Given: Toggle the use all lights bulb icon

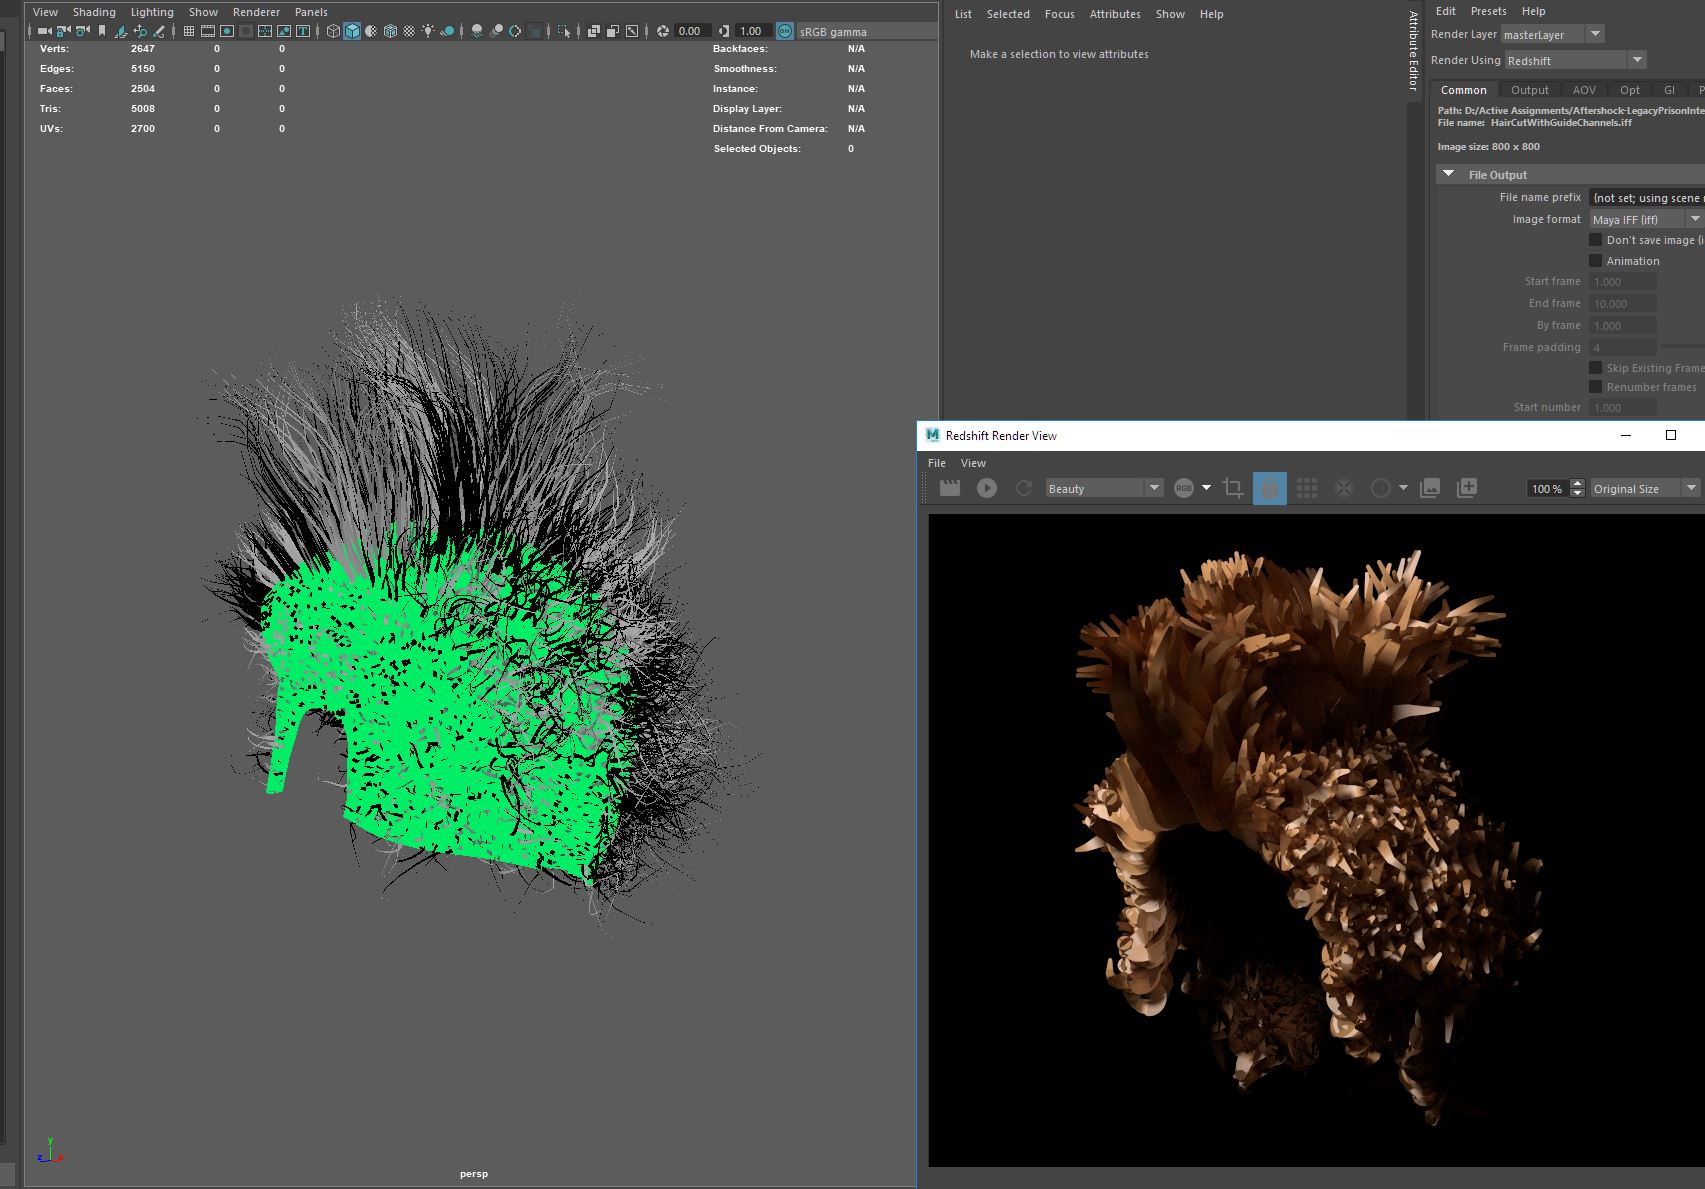Looking at the screenshot, I should tap(428, 31).
